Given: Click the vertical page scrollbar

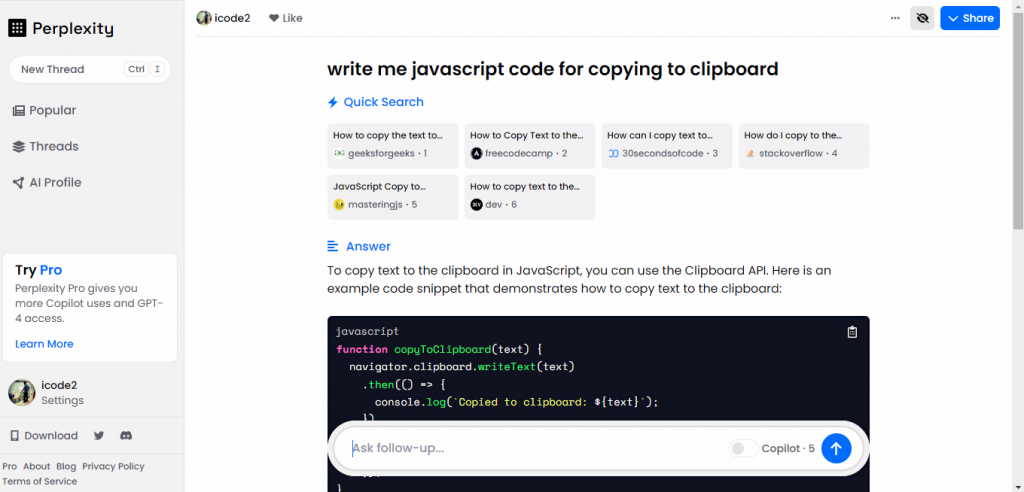Looking at the screenshot, I should point(1018,121).
